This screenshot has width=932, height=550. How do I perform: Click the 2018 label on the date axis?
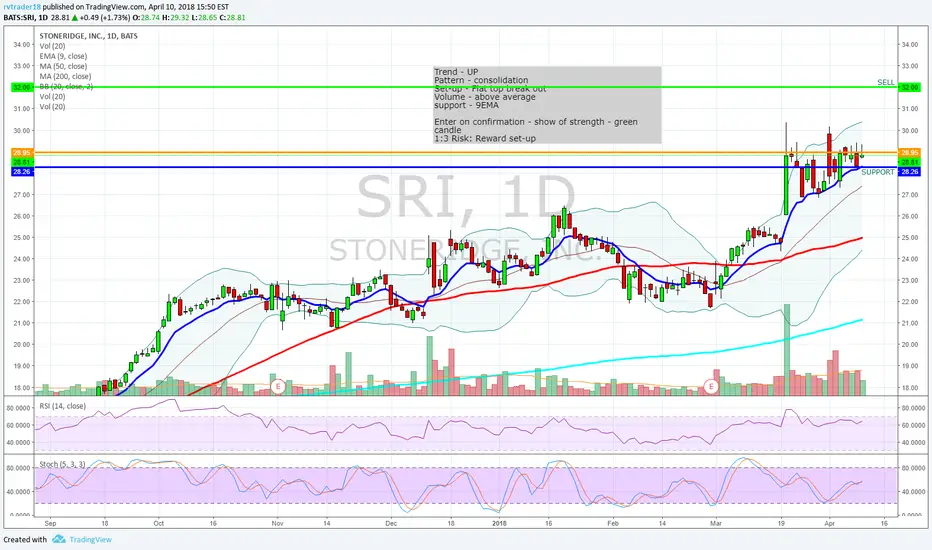(499, 523)
